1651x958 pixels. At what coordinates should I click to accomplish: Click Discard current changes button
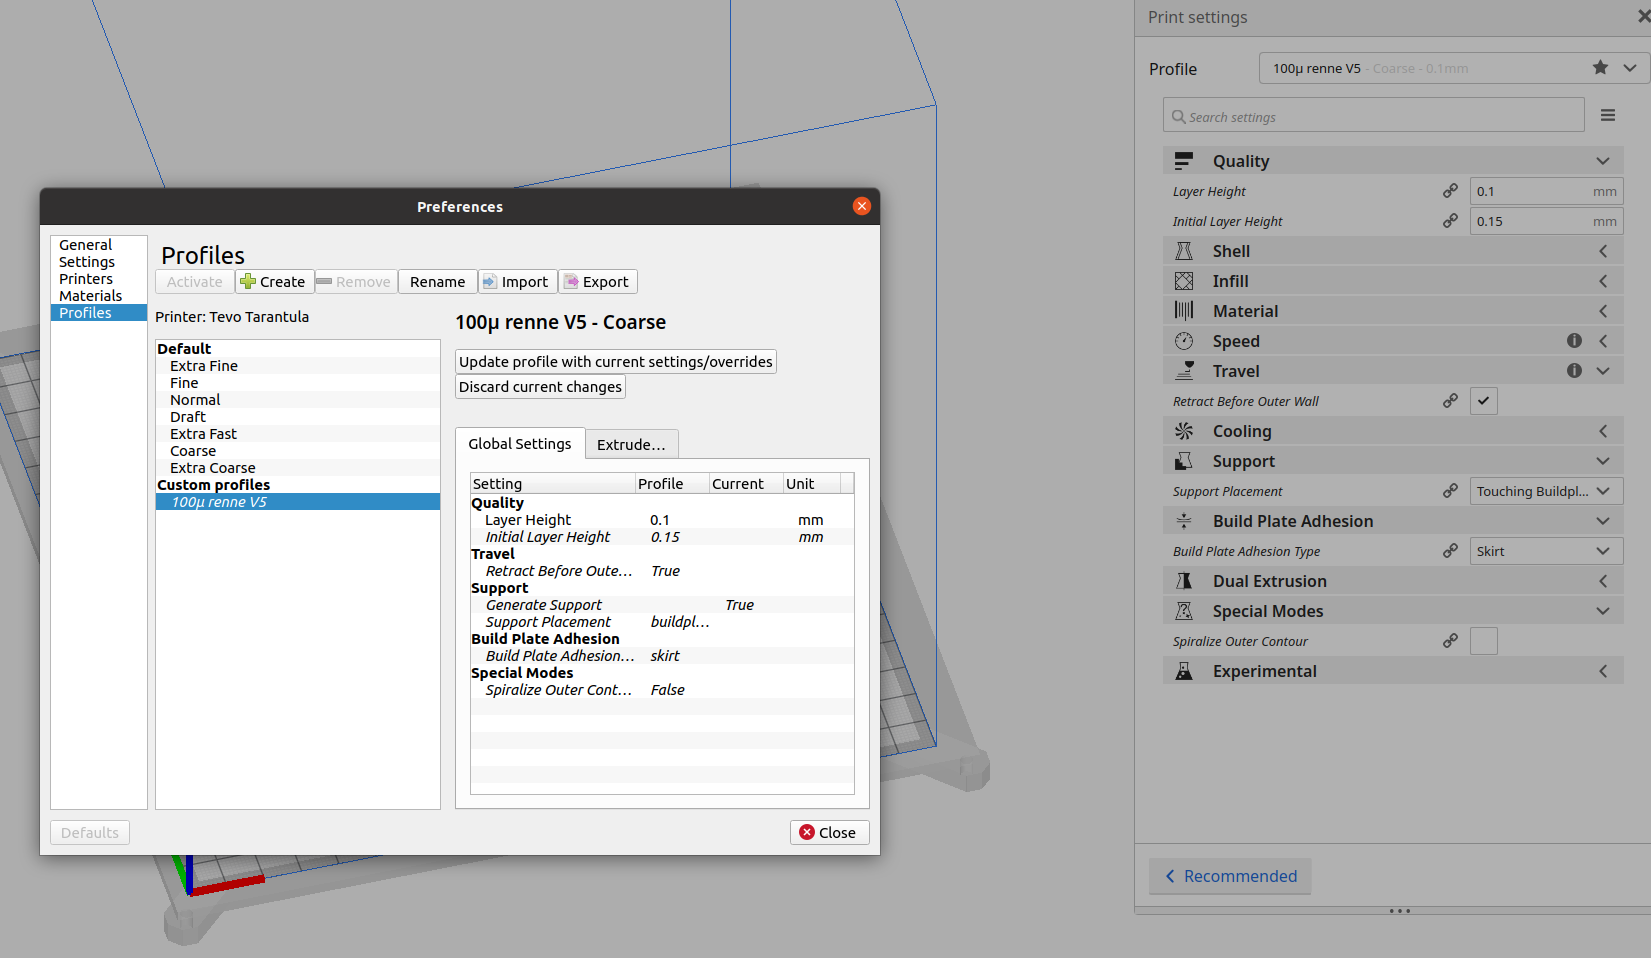pyautogui.click(x=540, y=387)
